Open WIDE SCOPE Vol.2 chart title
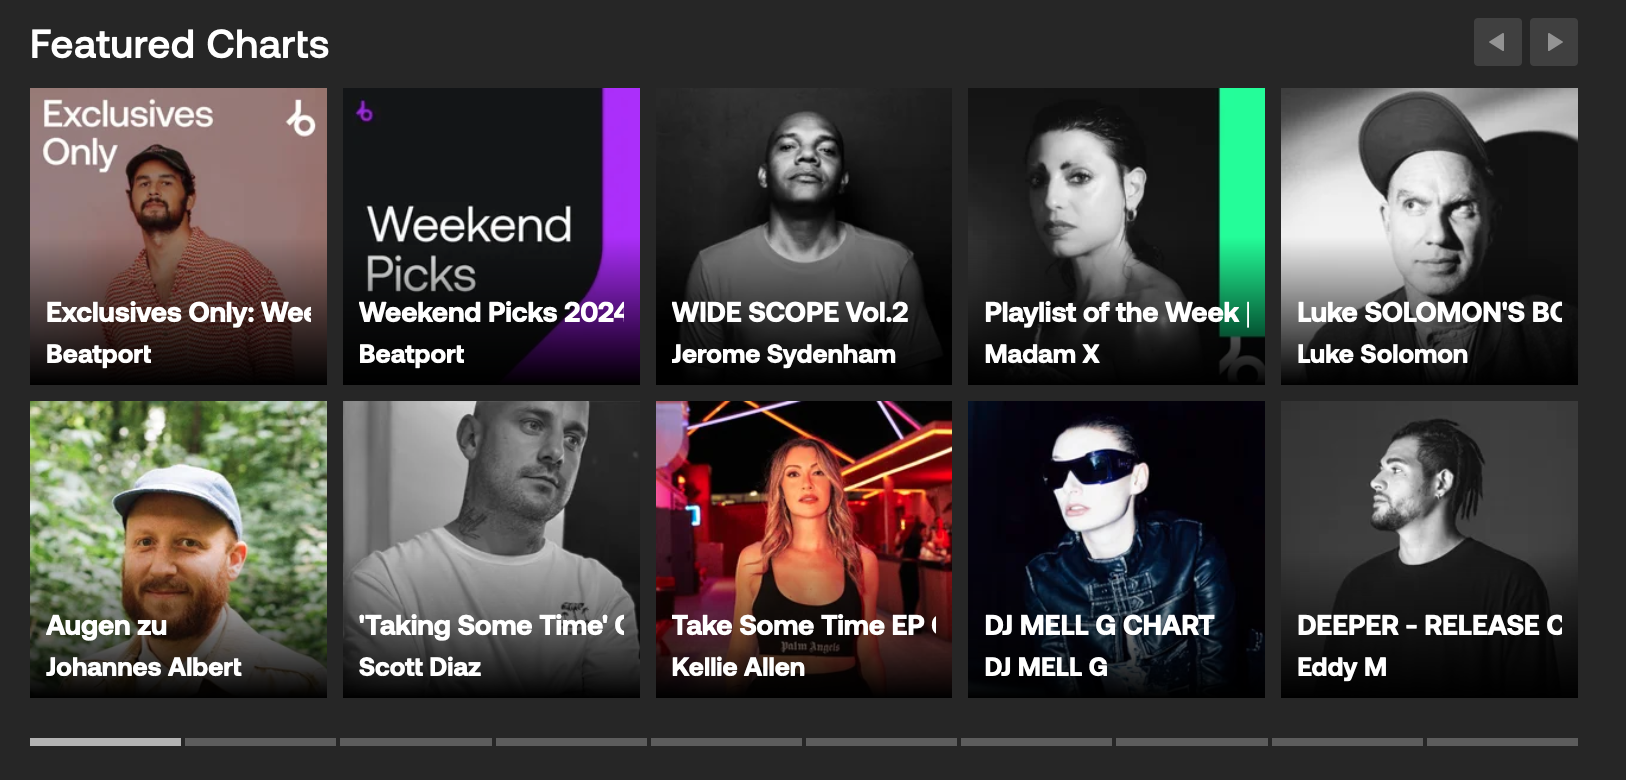1626x780 pixels. point(790,313)
